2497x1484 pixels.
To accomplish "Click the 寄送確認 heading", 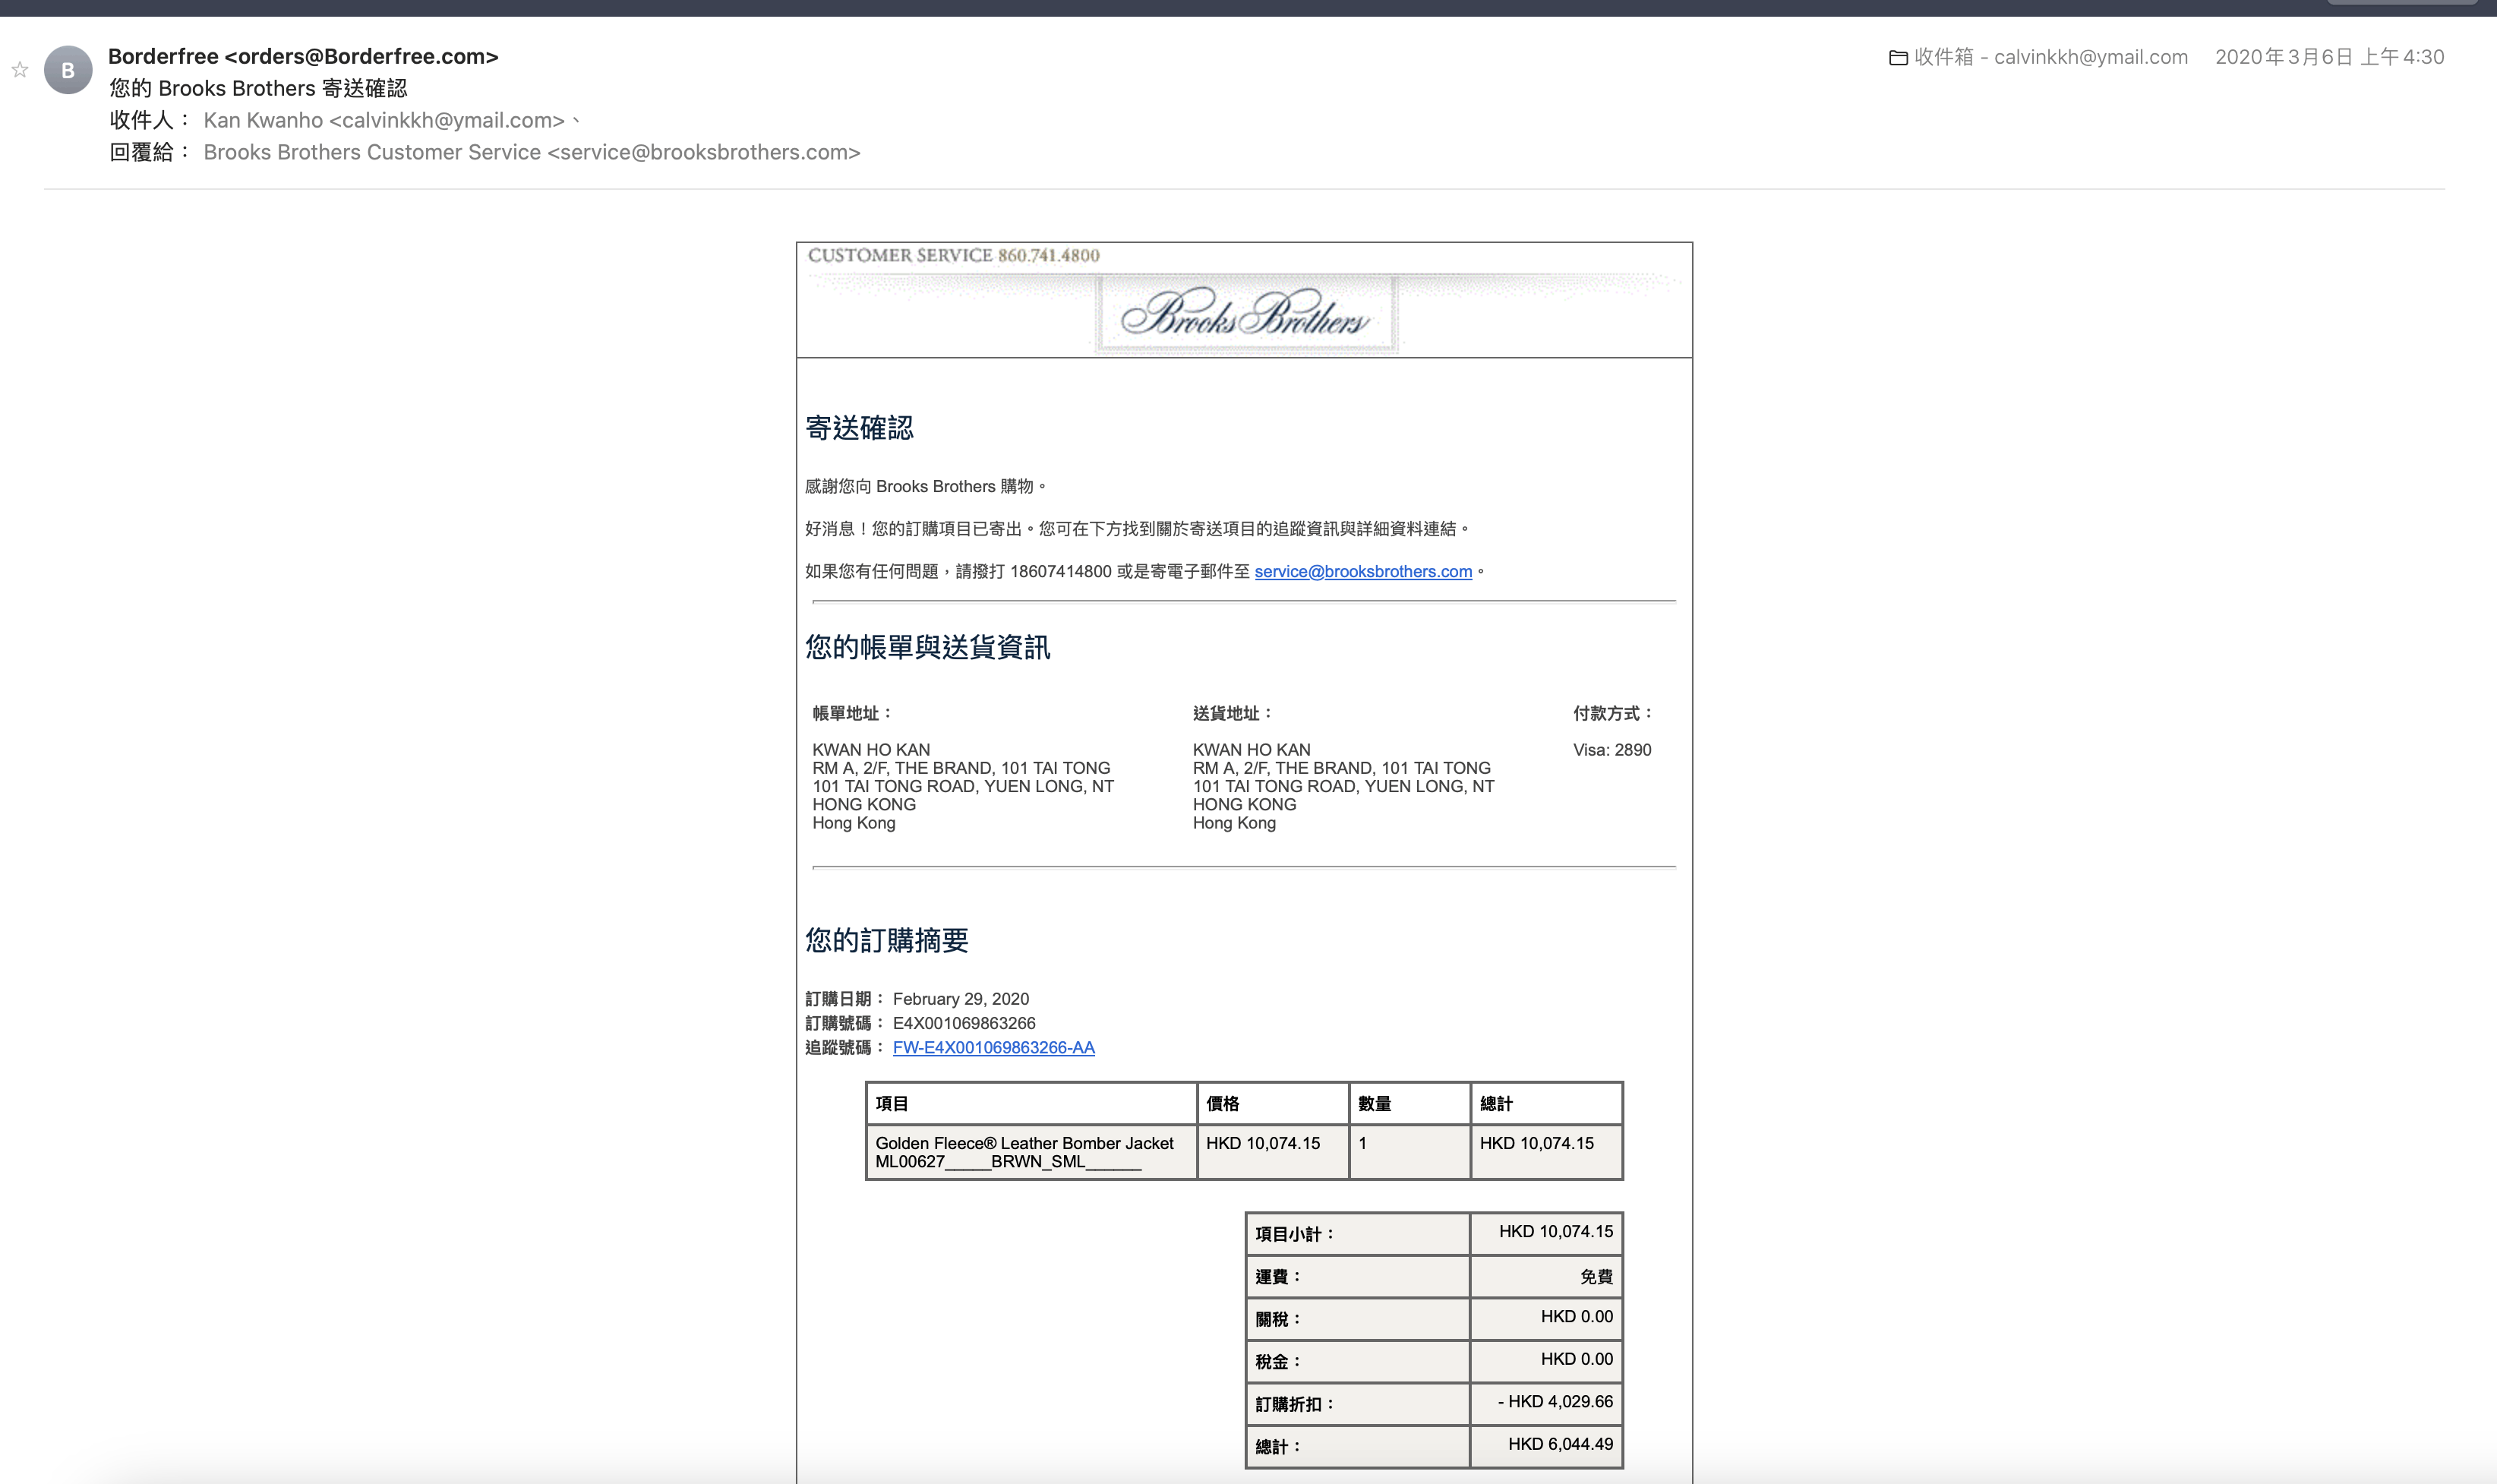I will tap(859, 428).
